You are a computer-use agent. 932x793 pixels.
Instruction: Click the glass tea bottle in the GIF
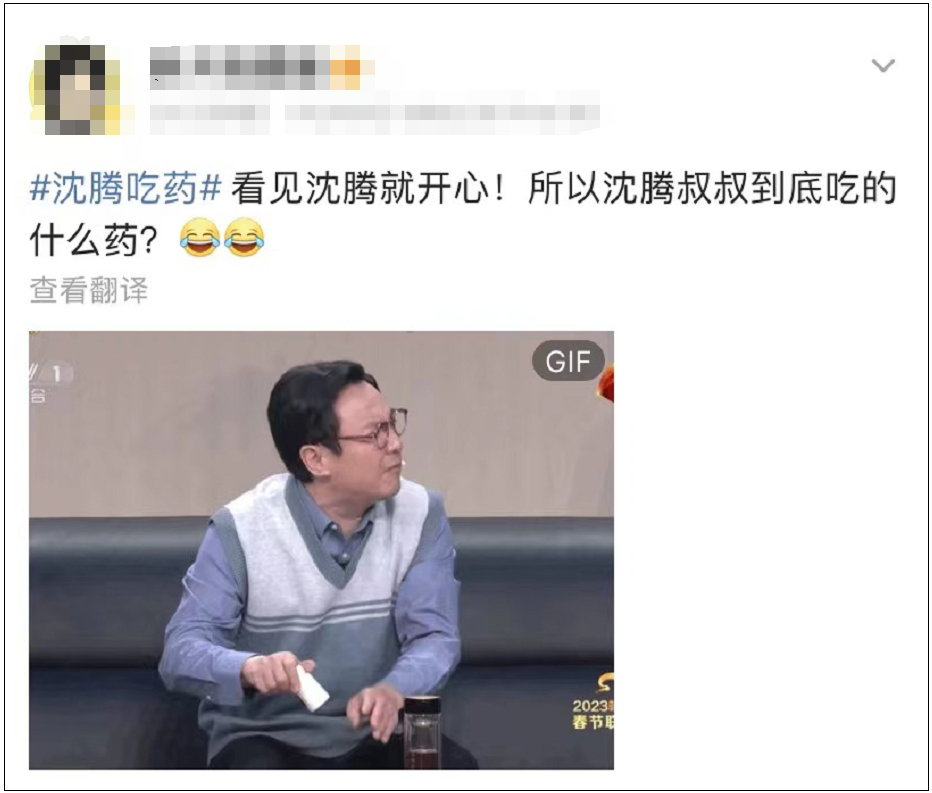(423, 732)
